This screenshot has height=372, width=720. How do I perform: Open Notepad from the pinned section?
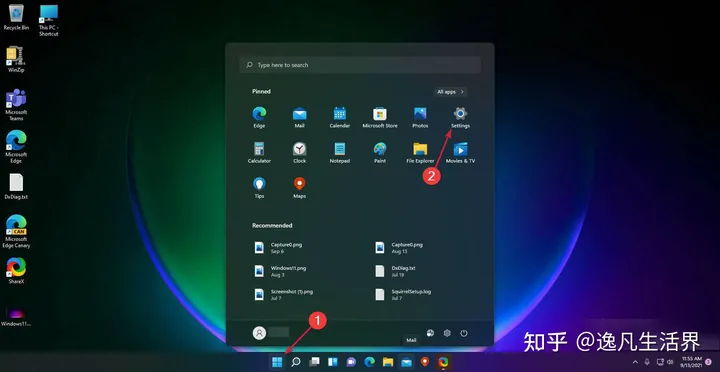(340, 153)
